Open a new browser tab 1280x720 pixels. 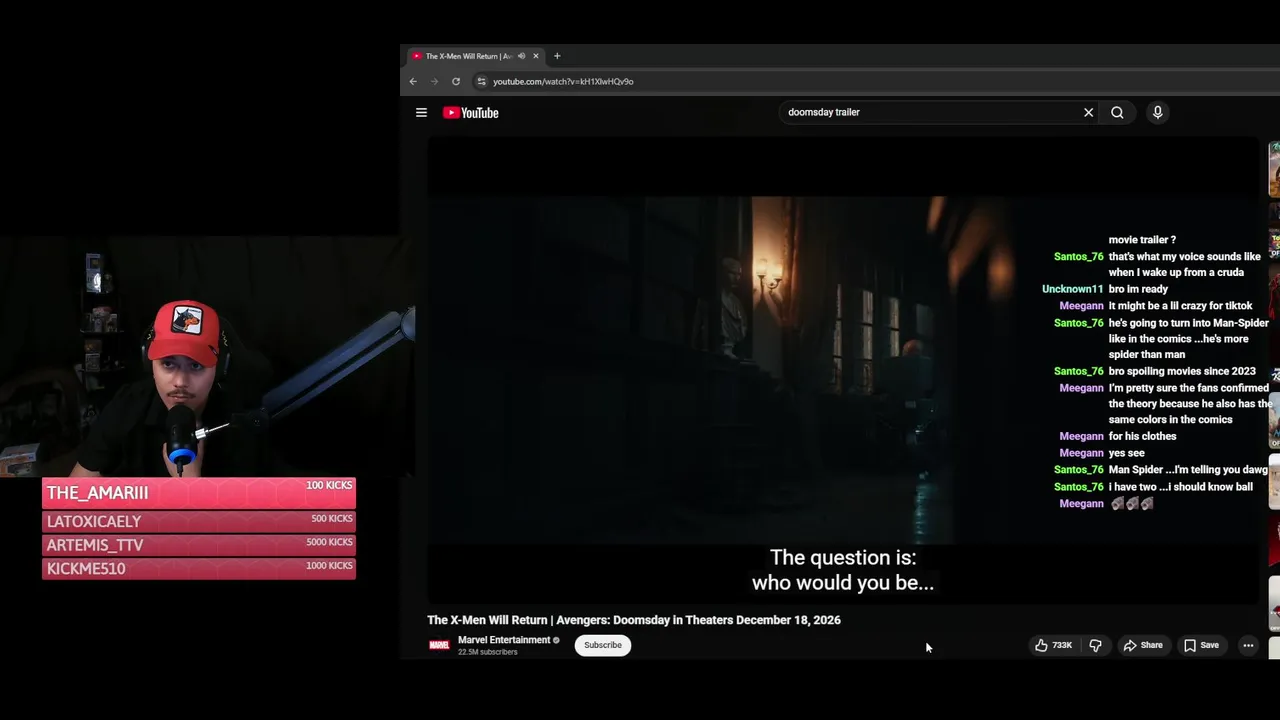(x=557, y=56)
